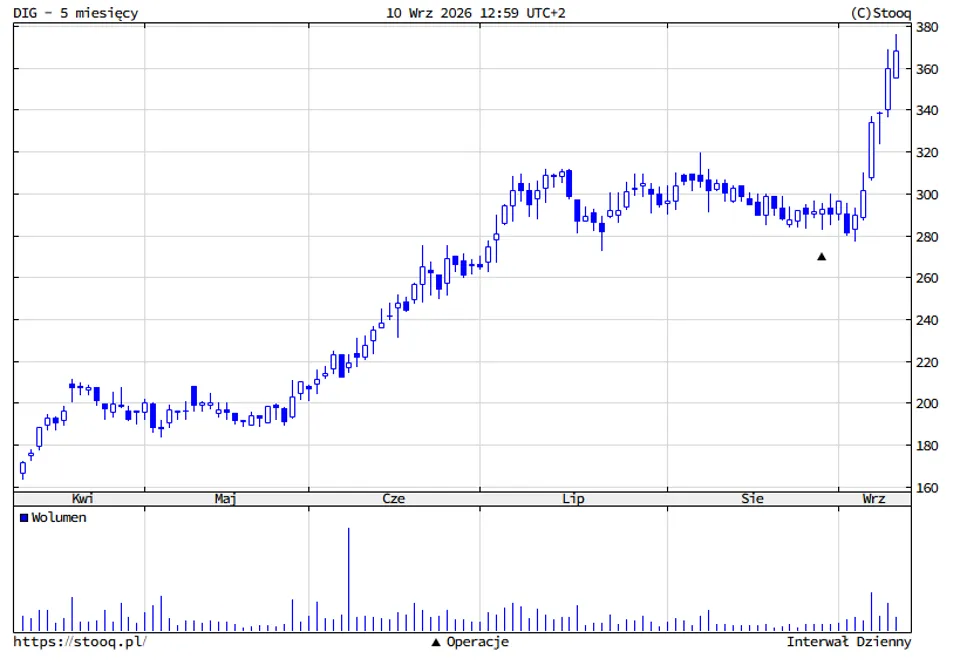Click the (C)Stooq copyright label
Image resolution: width=960 pixels, height=665 pixels.
880,13
